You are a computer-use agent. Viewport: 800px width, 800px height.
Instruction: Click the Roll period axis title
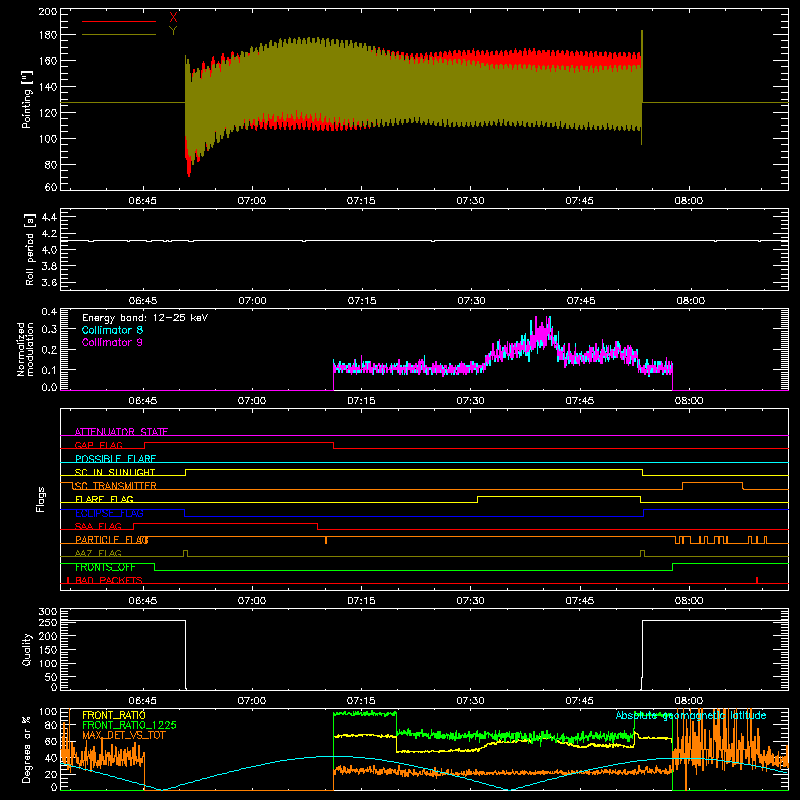tap(30, 249)
